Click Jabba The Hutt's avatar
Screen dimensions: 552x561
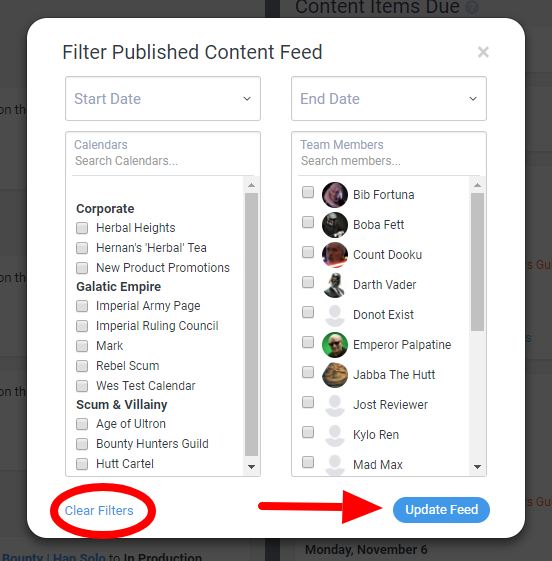[x=335, y=375]
